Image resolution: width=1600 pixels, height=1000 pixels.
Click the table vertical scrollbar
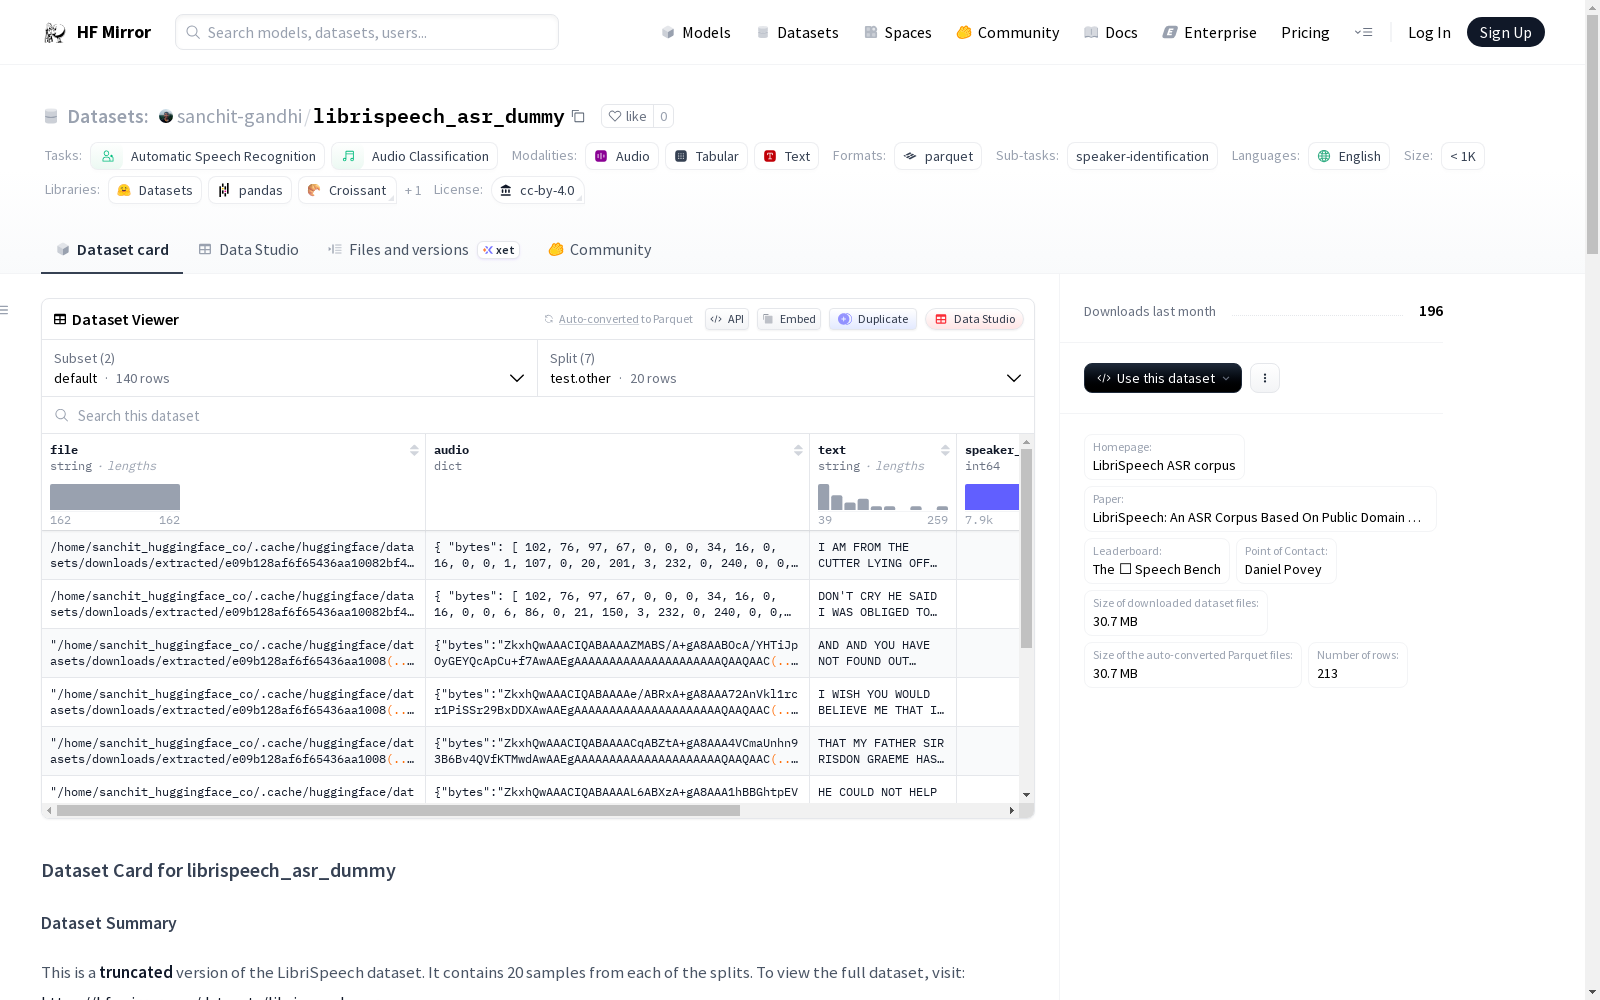(1026, 548)
